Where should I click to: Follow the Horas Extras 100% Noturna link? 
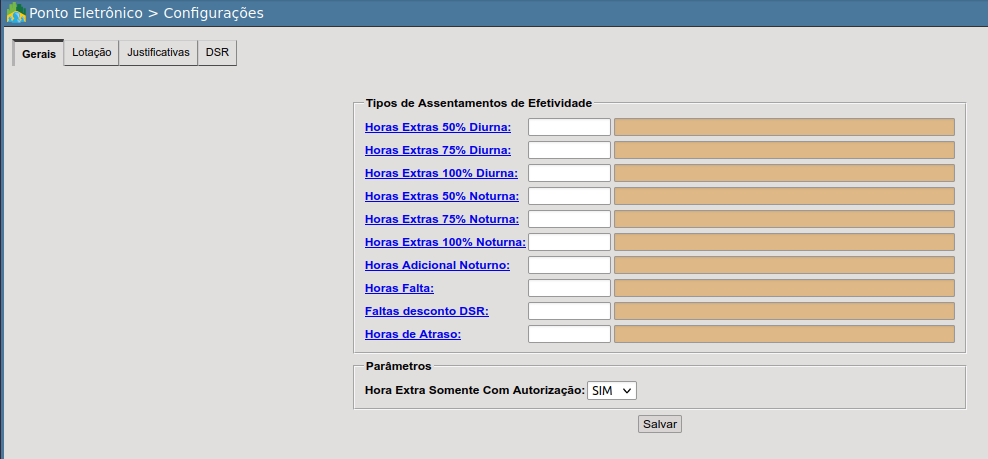pos(445,242)
